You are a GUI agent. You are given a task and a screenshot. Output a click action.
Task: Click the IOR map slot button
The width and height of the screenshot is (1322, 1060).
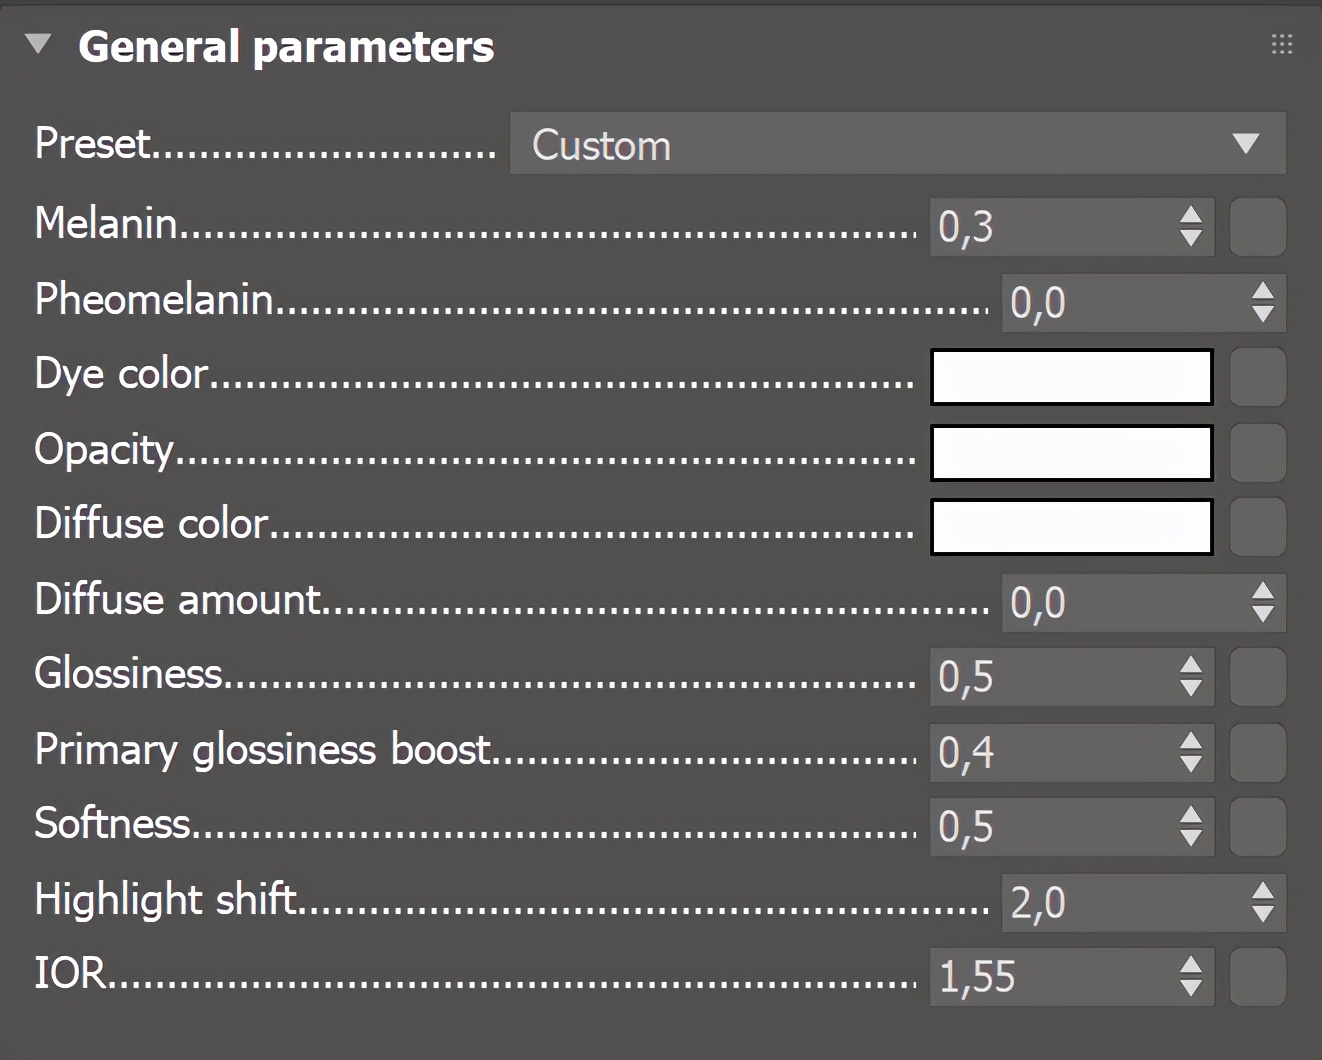coord(1257,977)
